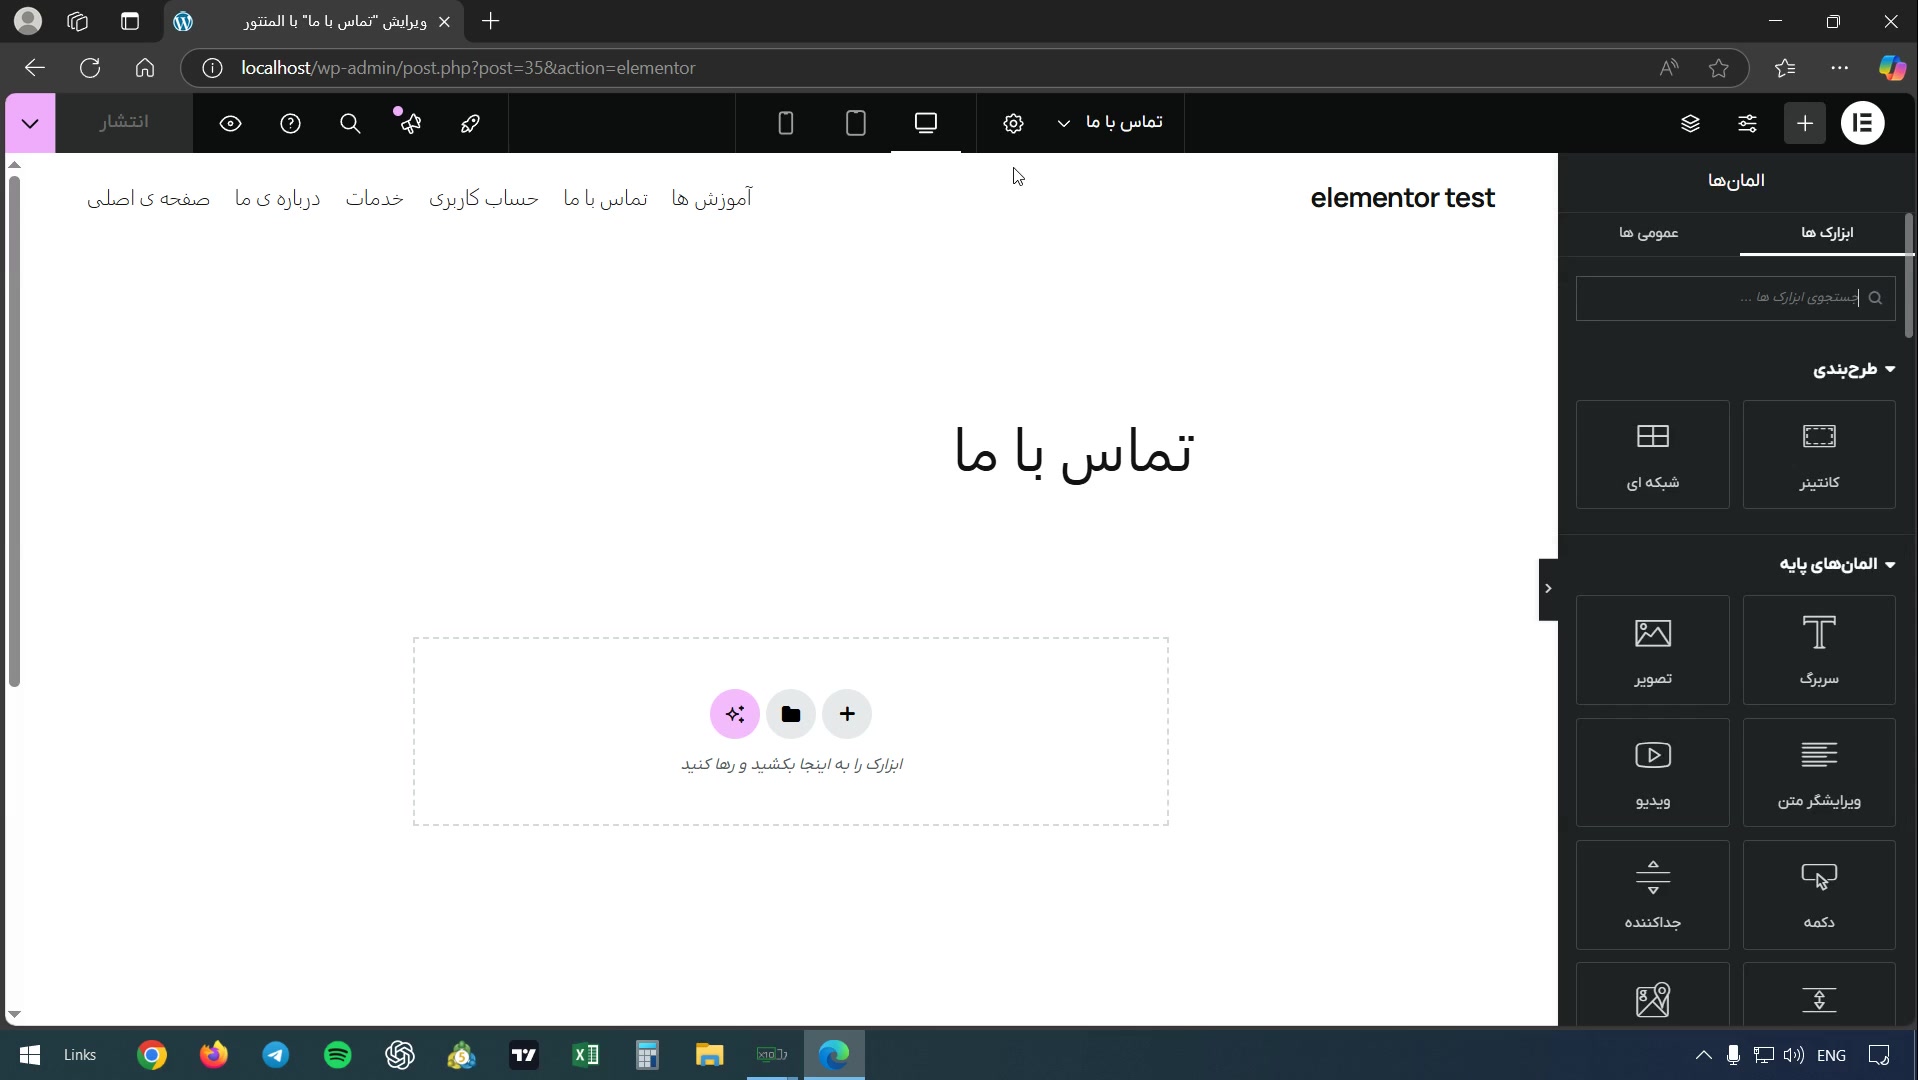Open Excel from the taskbar
Viewport: 1918px width, 1080px height.
tap(586, 1055)
